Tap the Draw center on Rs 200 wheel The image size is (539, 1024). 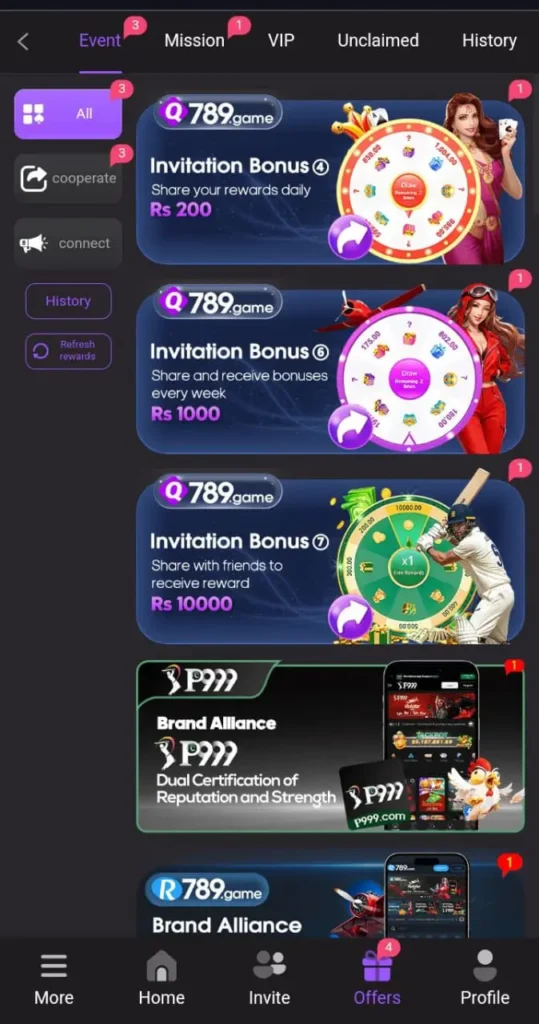pyautogui.click(x=408, y=190)
